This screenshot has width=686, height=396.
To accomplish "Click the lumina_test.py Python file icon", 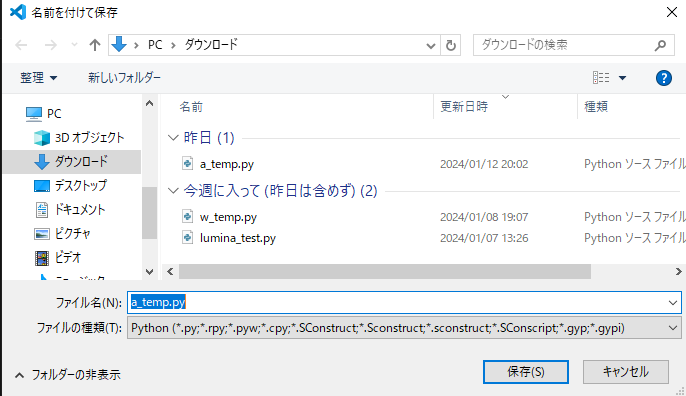I will [x=187, y=238].
